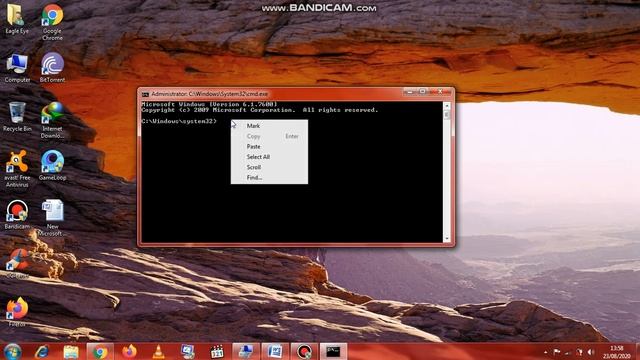Image resolution: width=640 pixels, height=360 pixels.
Task: Open Action Center flag tray icon
Action: pyautogui.click(x=557, y=352)
